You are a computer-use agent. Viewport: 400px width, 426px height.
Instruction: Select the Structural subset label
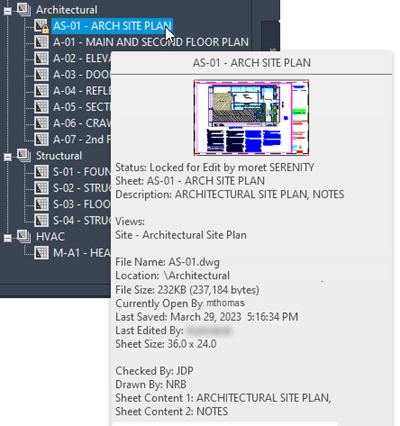point(59,156)
